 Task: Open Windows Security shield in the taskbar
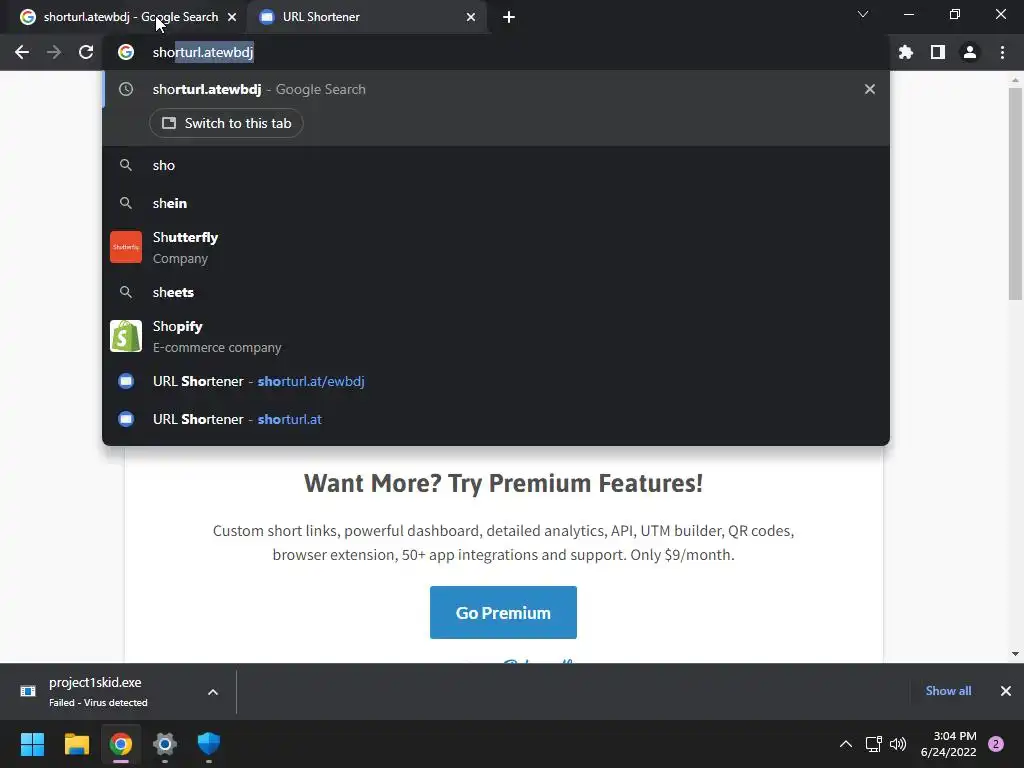pos(209,744)
